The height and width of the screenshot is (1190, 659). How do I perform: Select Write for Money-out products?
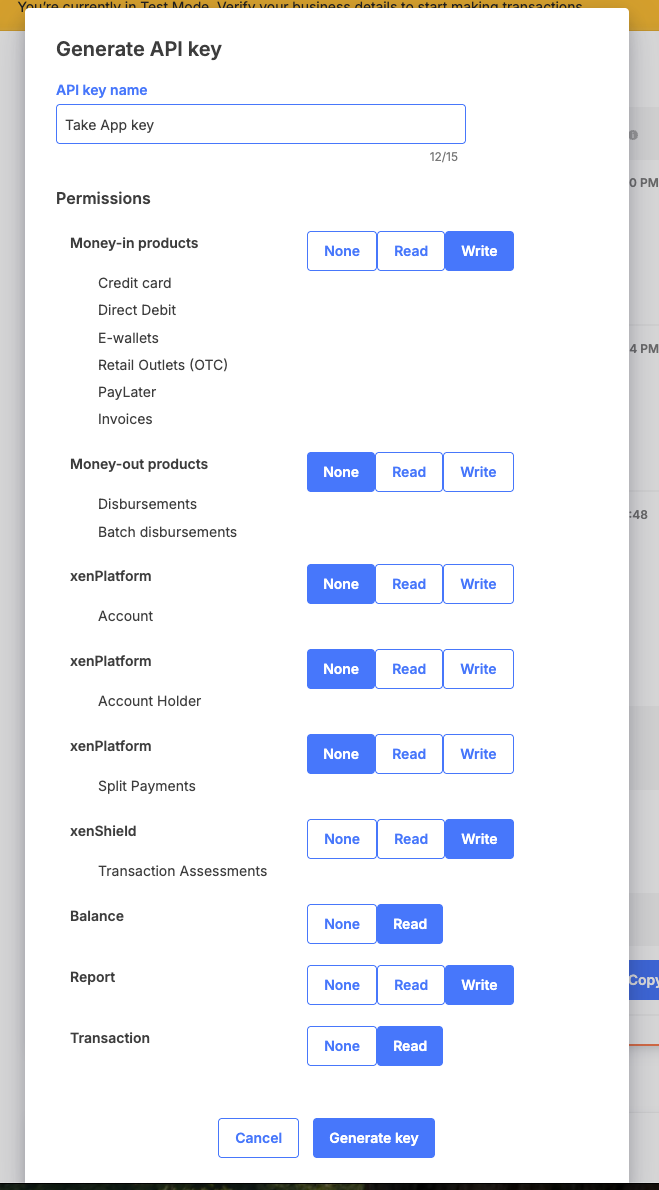pos(478,472)
